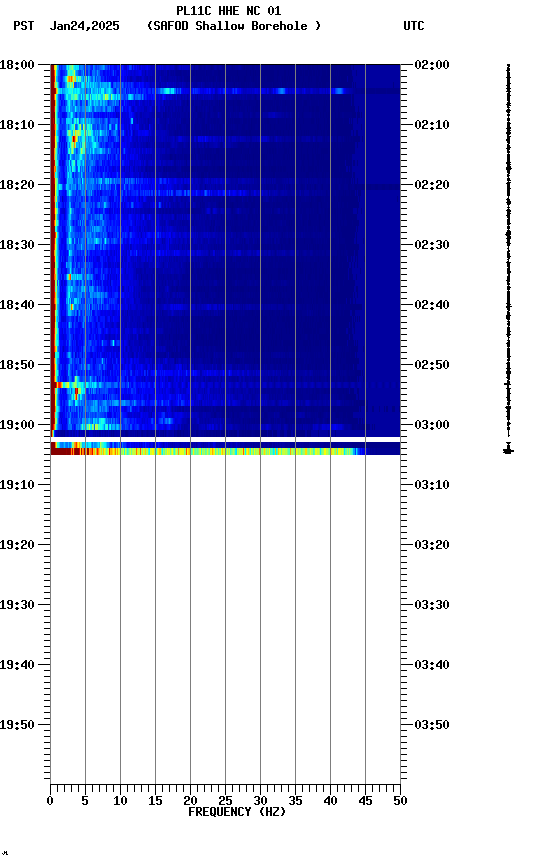Click the 03:10 UTC time label

pyautogui.click(x=432, y=485)
